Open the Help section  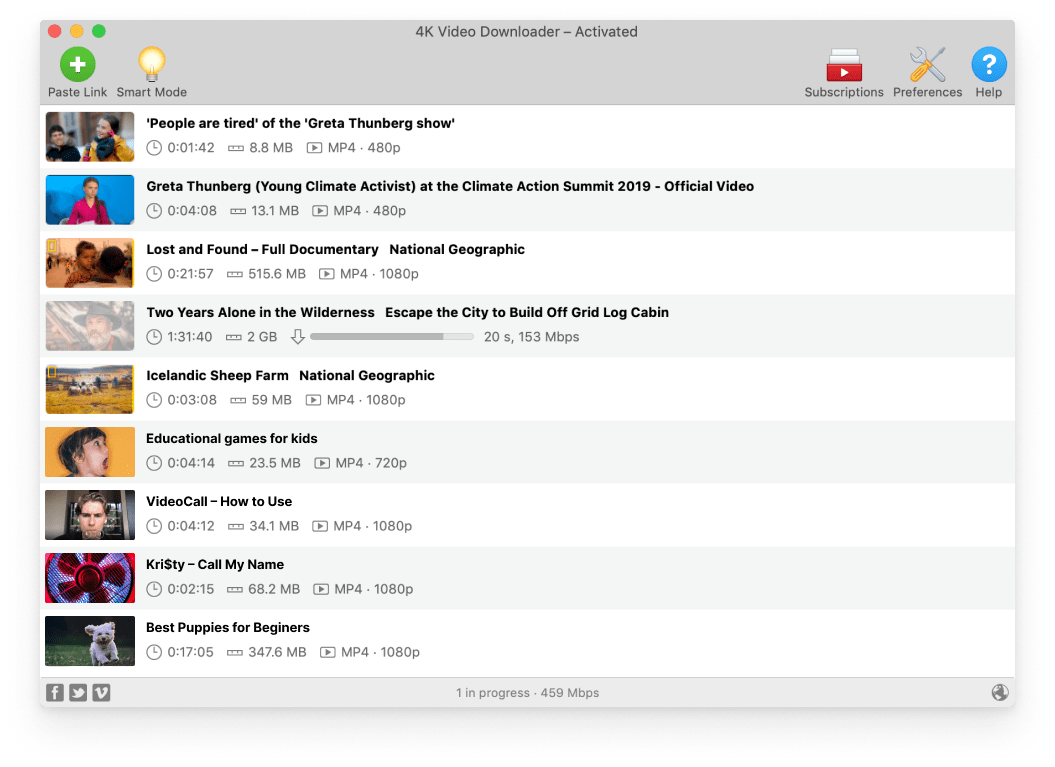coord(988,63)
